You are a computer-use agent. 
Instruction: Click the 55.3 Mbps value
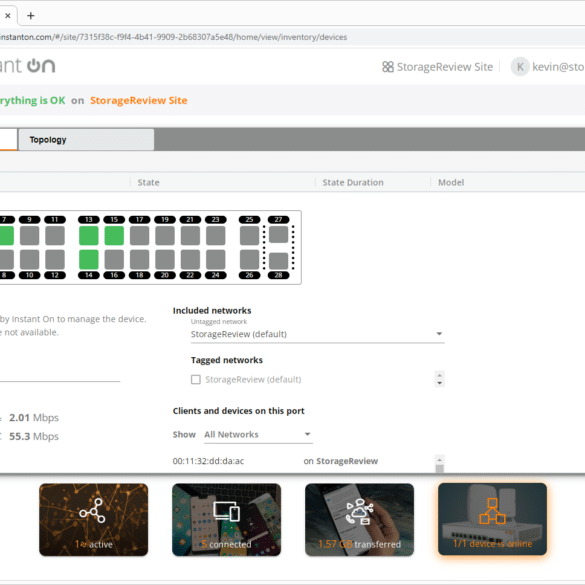point(34,437)
